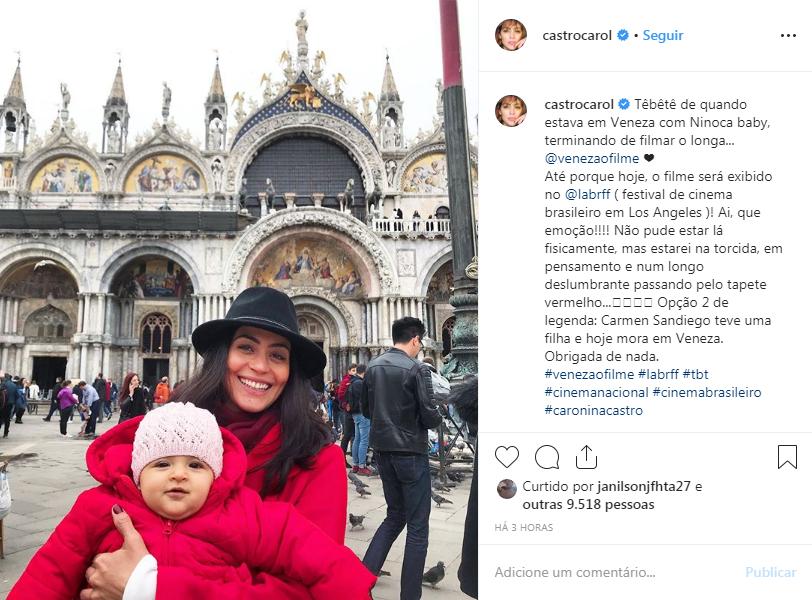The width and height of the screenshot is (812, 600).
Task: Open the @venezaofilme mention
Action: (591, 158)
